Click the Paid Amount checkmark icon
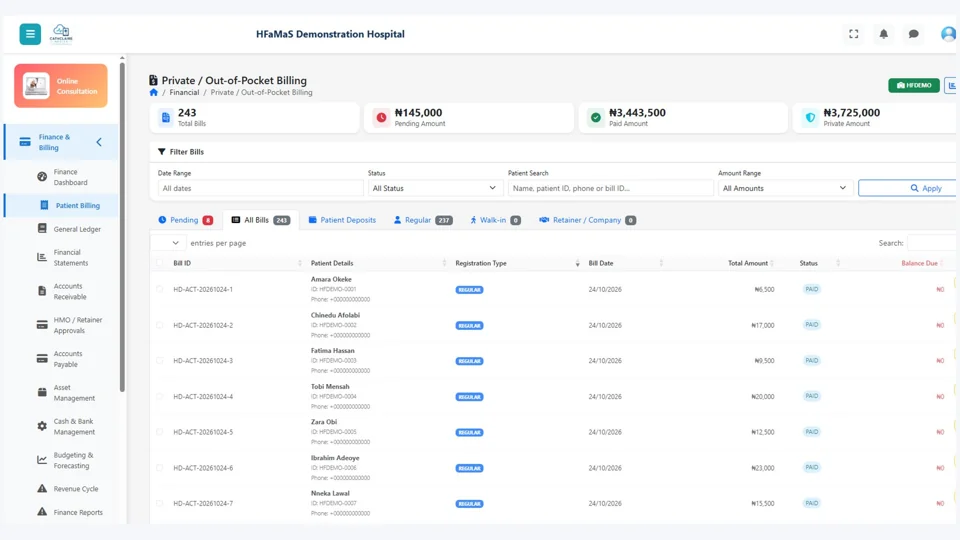Viewport: 960px width, 540px height. click(596, 118)
